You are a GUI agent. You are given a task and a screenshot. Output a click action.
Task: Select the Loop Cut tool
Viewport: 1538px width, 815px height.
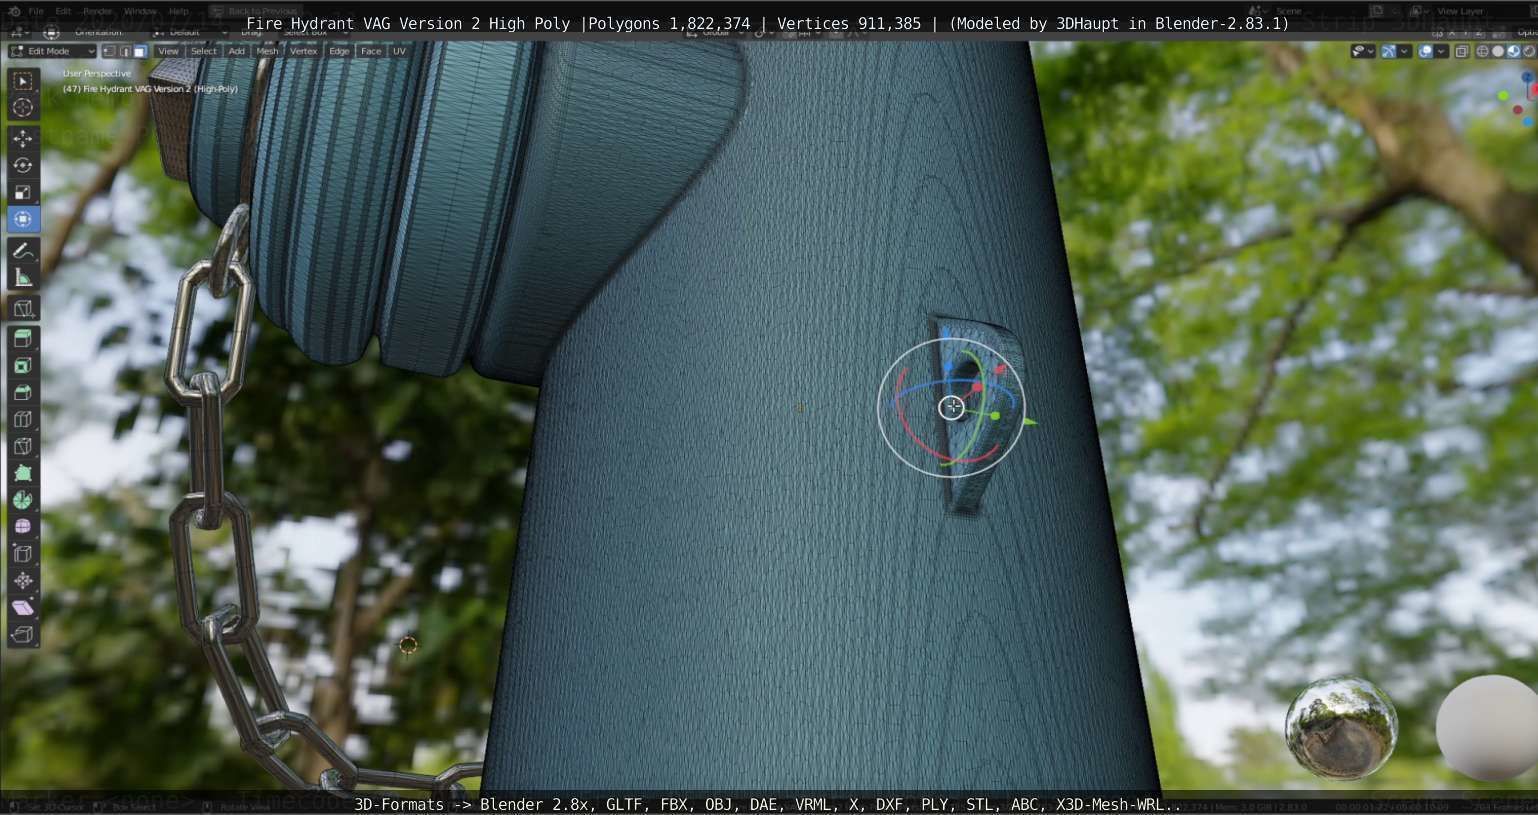[23, 420]
